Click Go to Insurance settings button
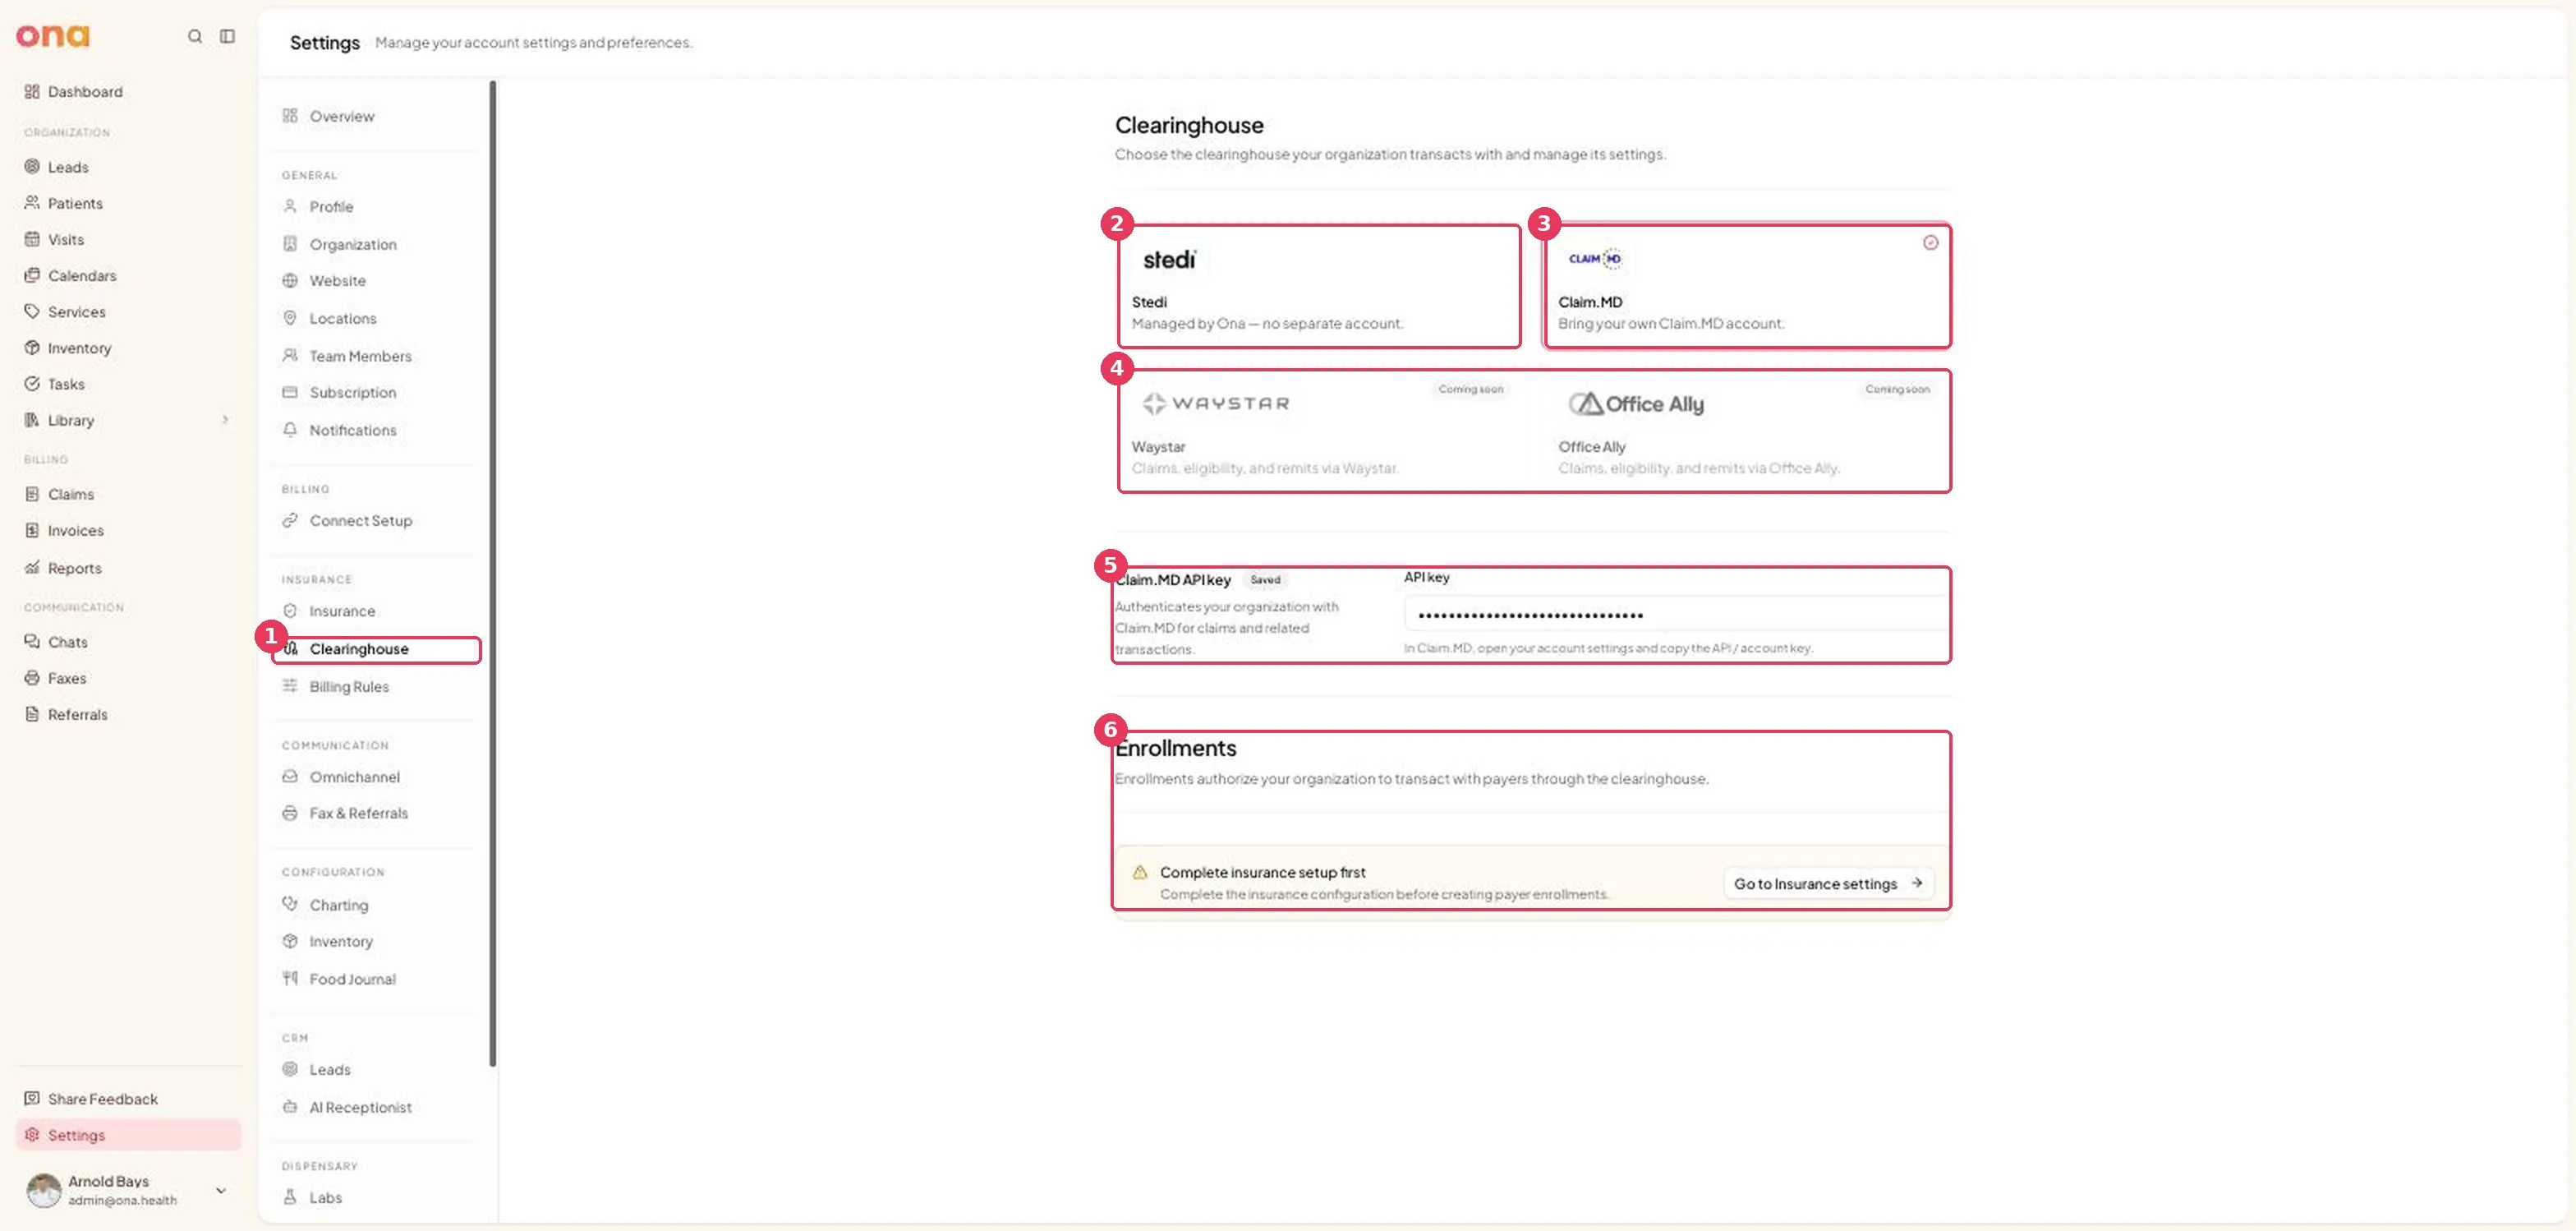Screen dimensions: 2576x1231 point(1828,883)
